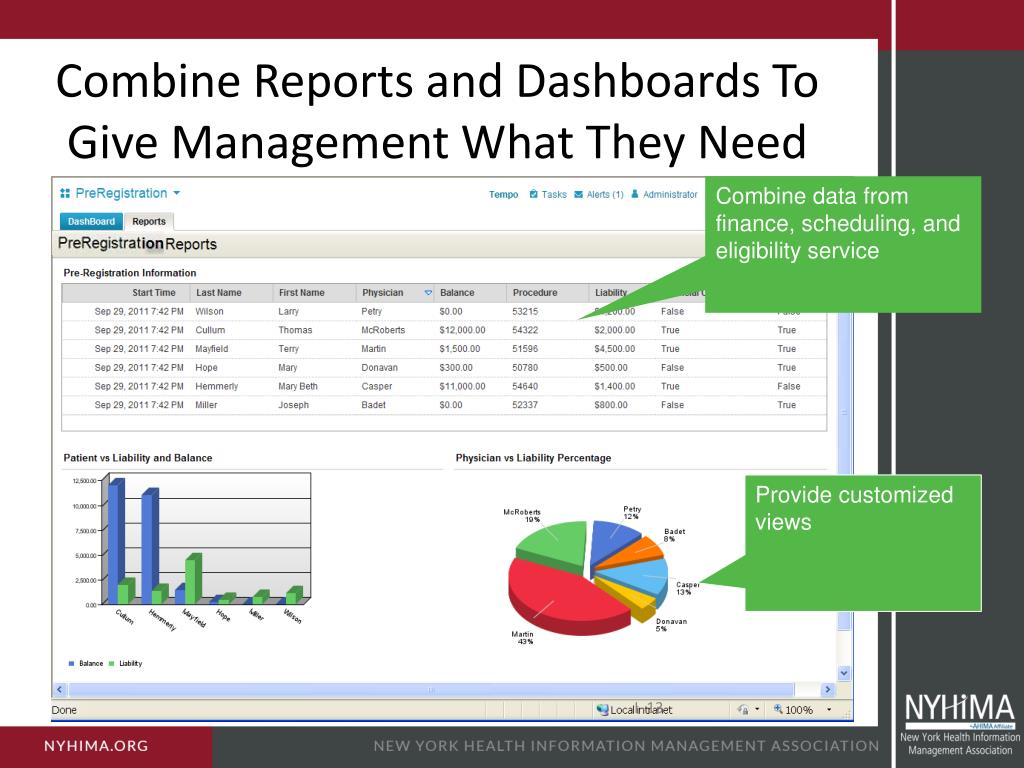Sort by First Name column header
Screen dimensions: 1024x768
[301, 293]
